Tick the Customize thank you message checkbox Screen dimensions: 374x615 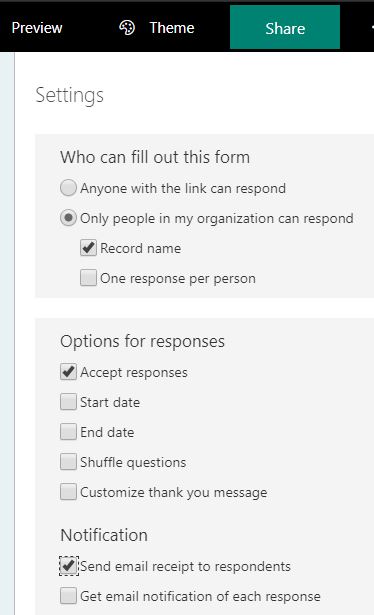point(68,492)
